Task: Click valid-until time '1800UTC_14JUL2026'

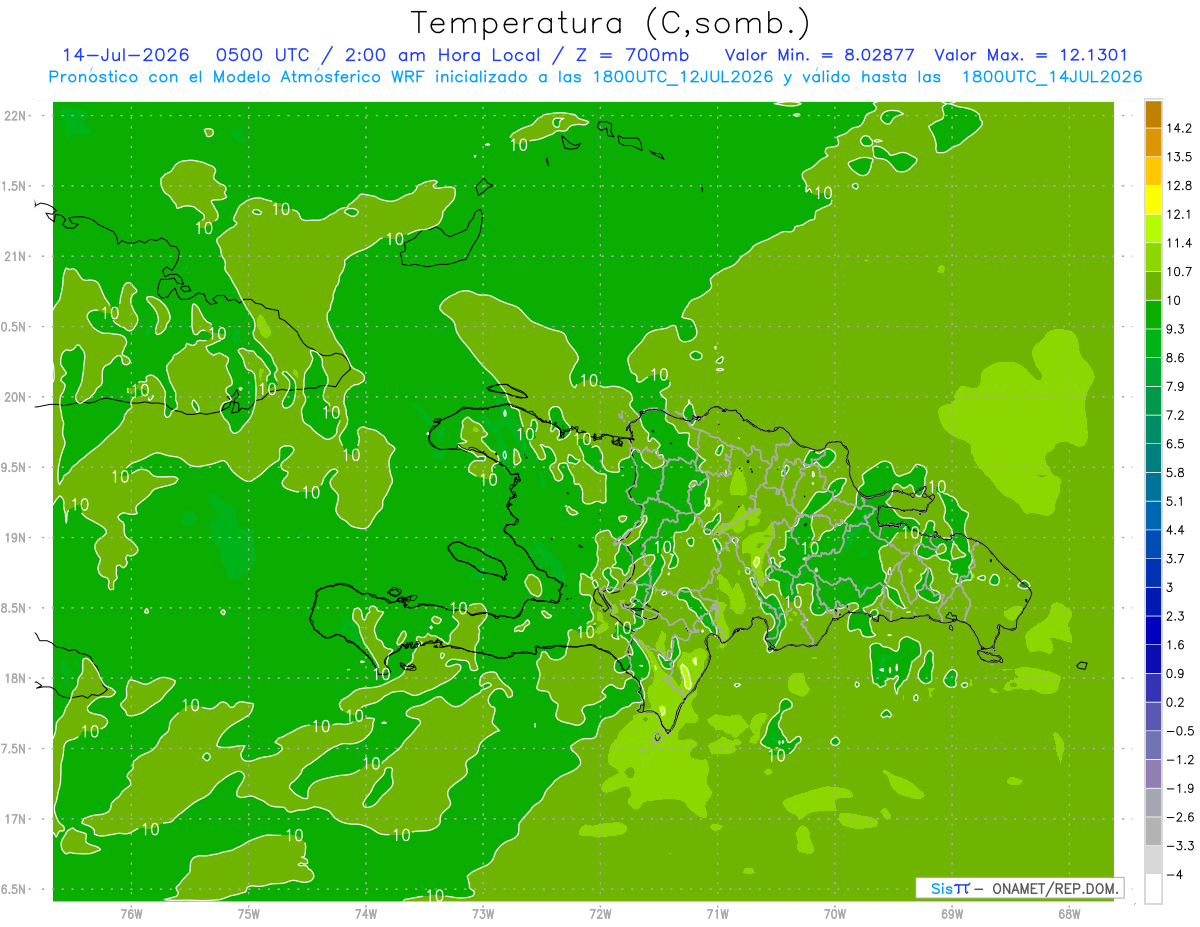Action: (x=1052, y=77)
